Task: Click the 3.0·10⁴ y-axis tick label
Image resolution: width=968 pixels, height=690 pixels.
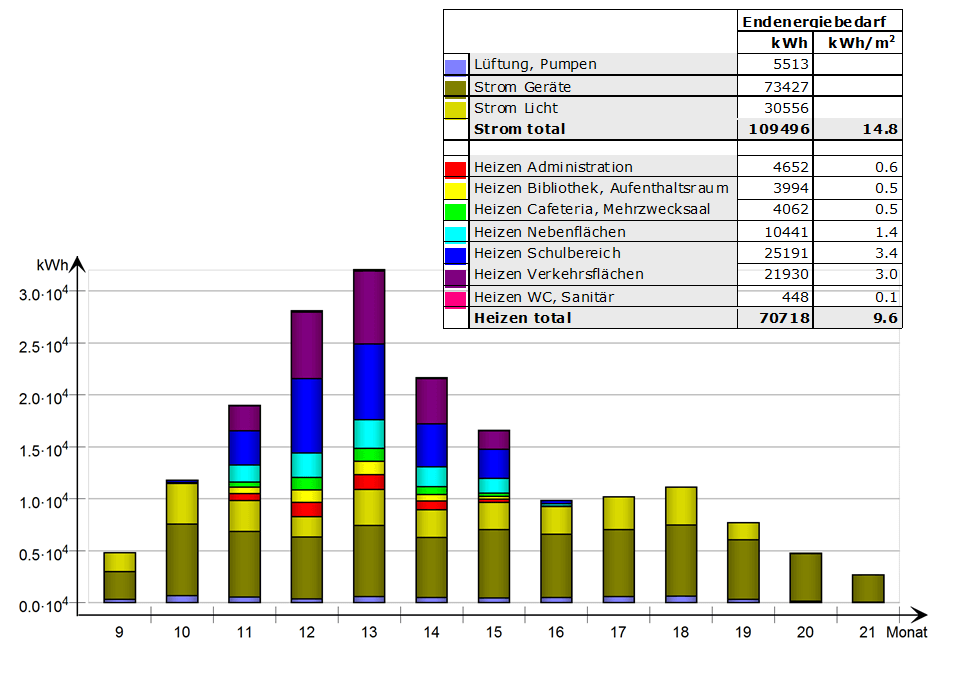Action: 43,293
